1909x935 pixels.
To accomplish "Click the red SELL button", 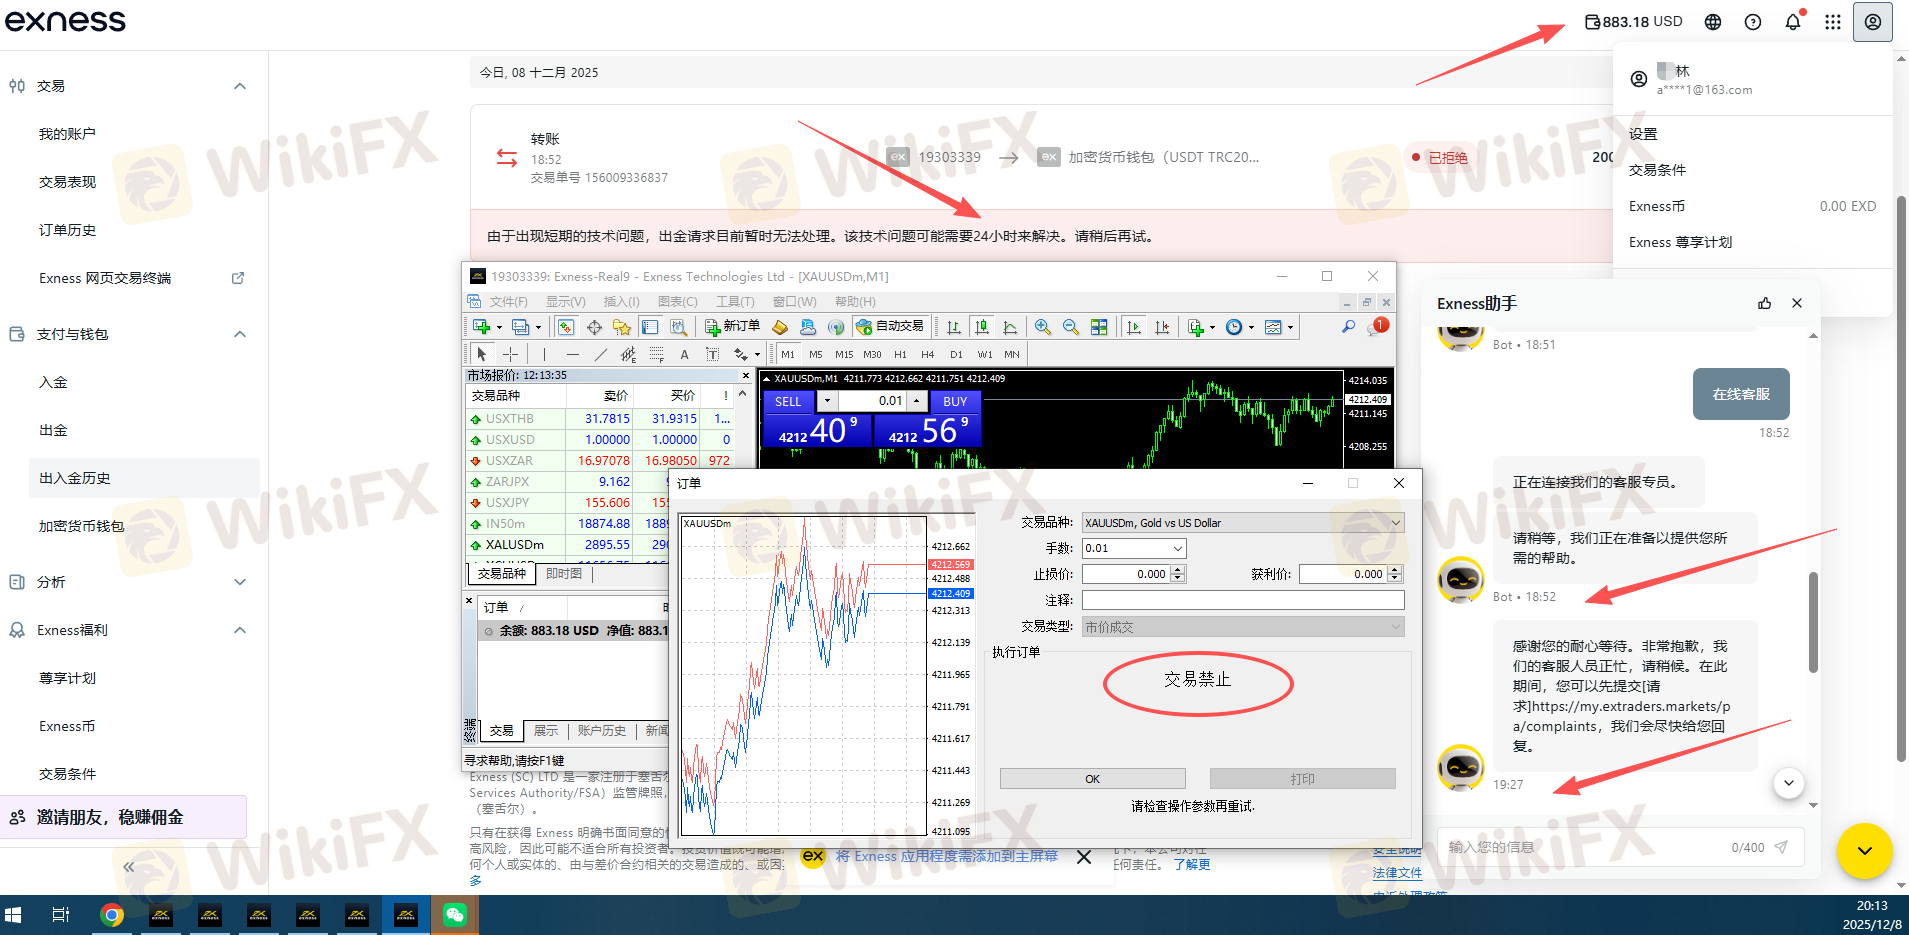I will [788, 402].
